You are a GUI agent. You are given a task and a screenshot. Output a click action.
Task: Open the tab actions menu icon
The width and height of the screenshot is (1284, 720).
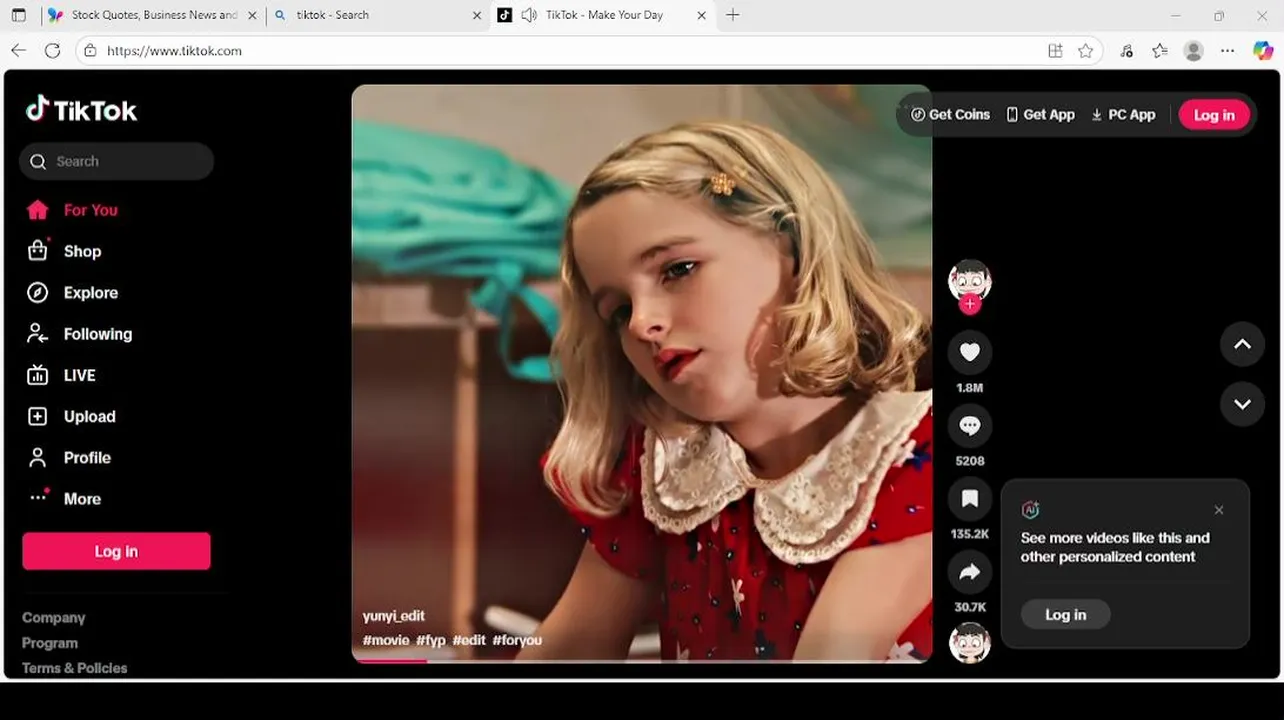tap(18, 15)
